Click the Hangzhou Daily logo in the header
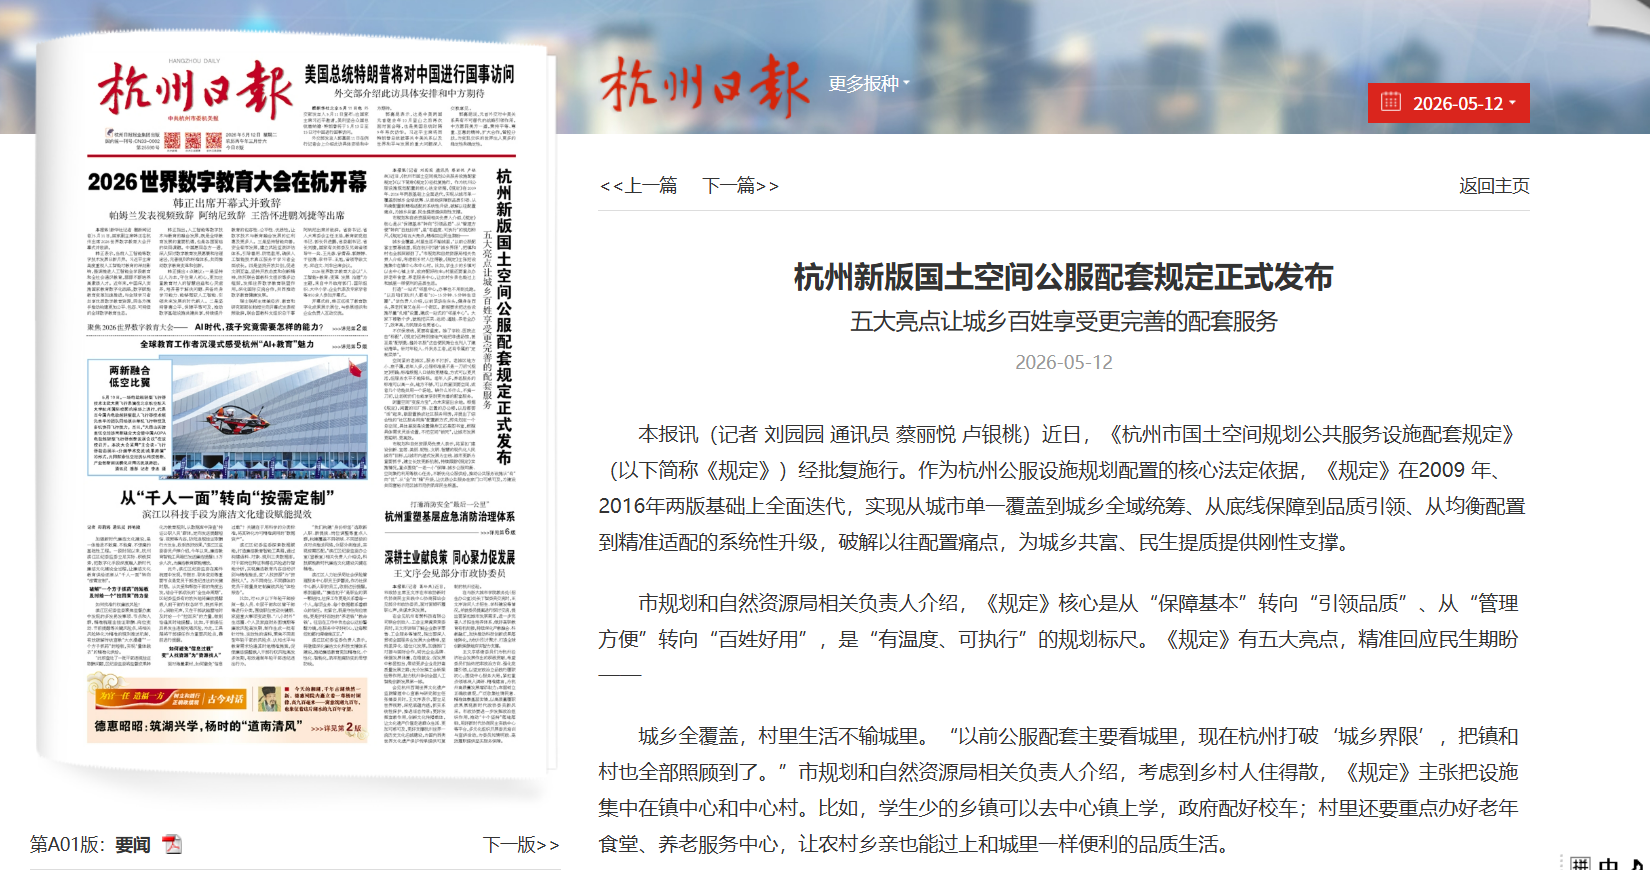 pos(704,86)
